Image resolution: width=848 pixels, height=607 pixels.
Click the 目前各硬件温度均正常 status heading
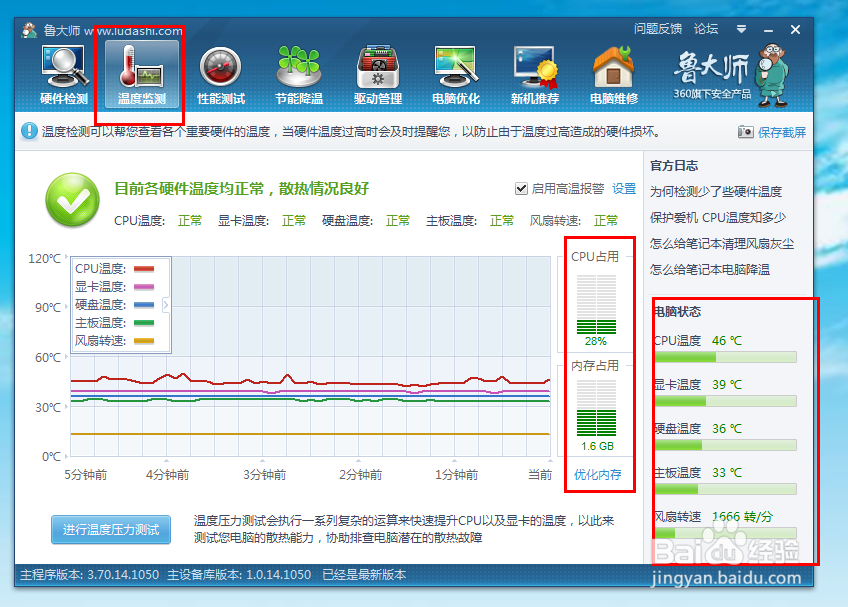(242, 188)
